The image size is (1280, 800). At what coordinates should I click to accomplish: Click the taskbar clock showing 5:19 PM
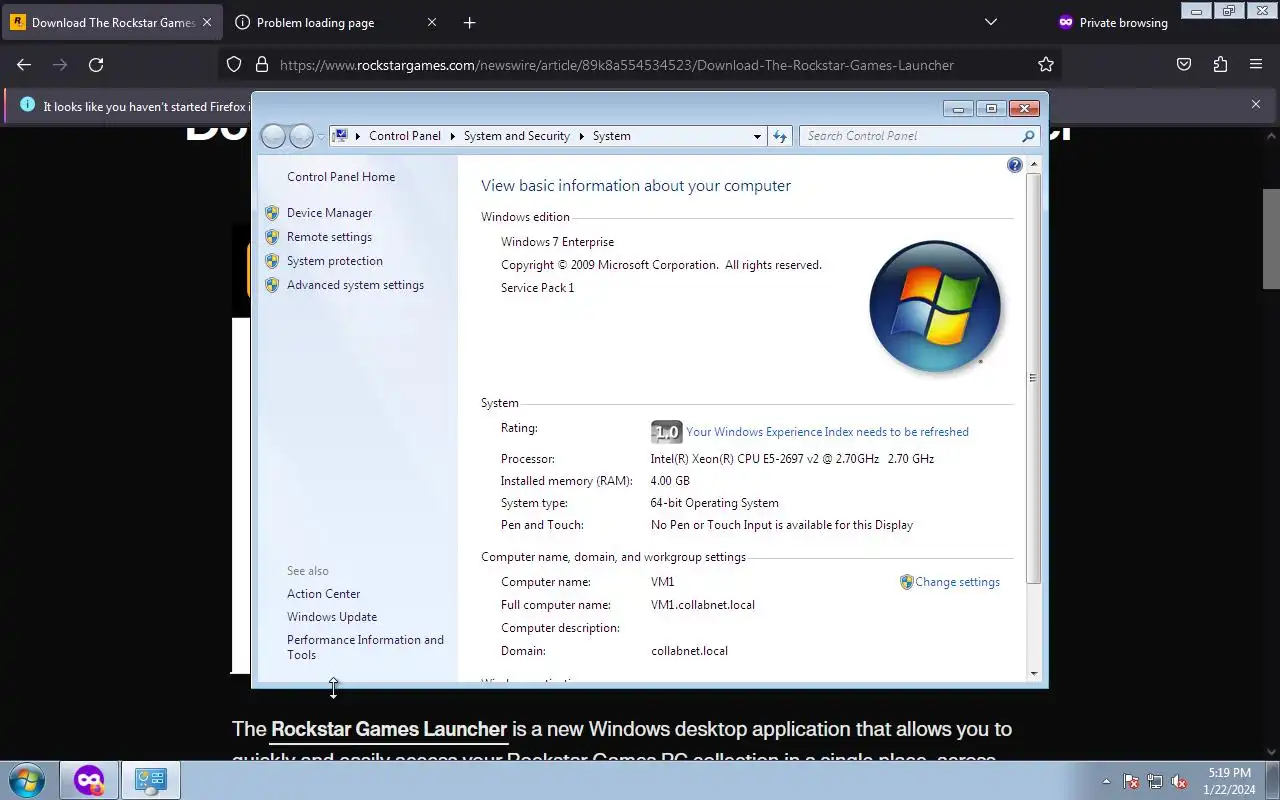(x=1229, y=781)
